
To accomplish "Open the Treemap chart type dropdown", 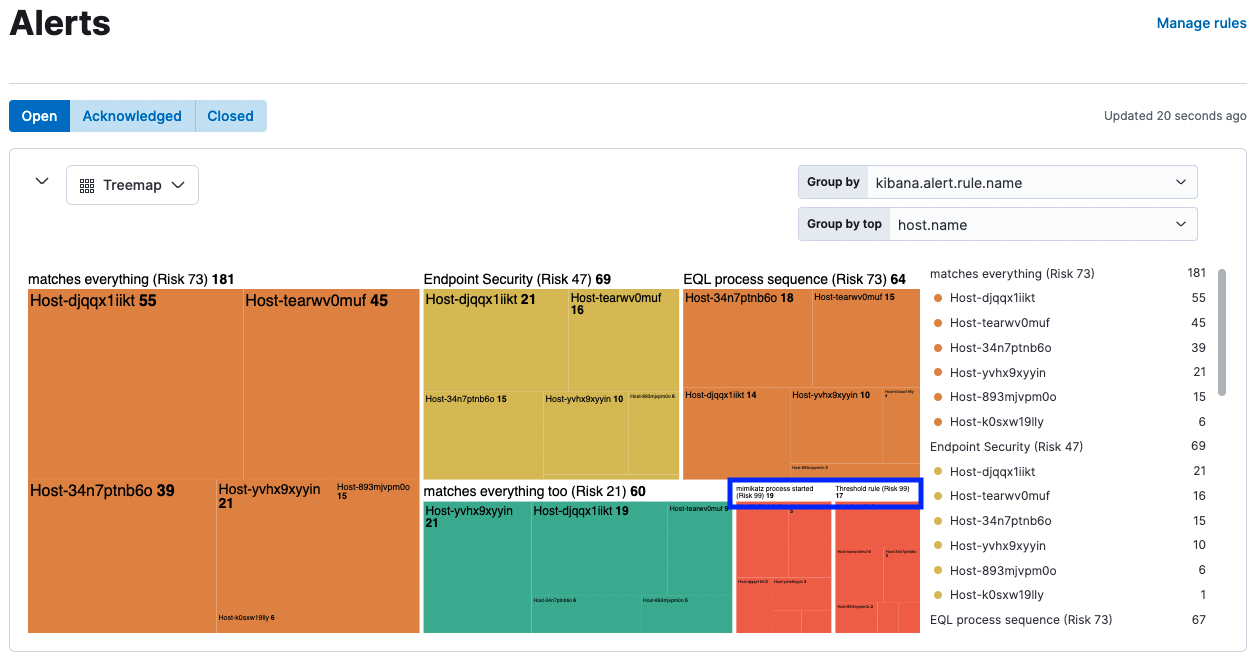I will coord(132,185).
